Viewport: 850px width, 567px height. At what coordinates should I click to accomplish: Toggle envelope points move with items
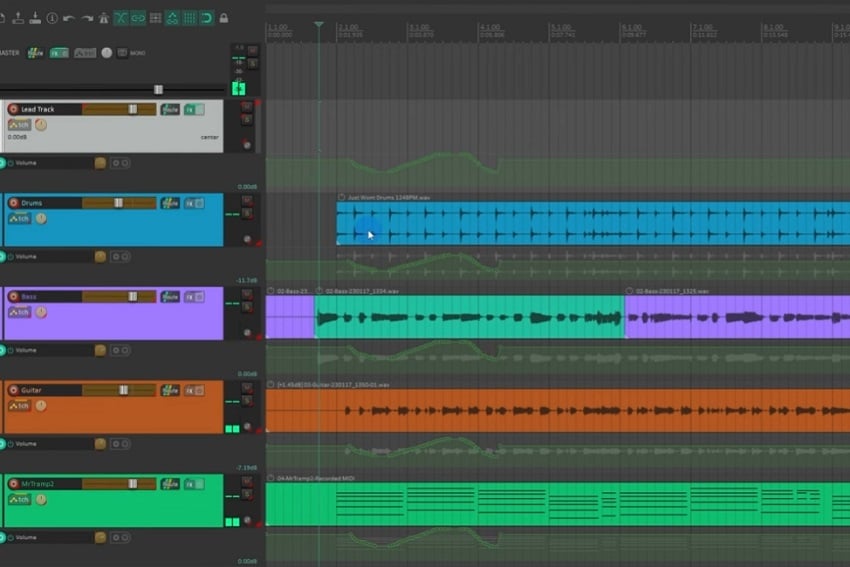[x=172, y=18]
